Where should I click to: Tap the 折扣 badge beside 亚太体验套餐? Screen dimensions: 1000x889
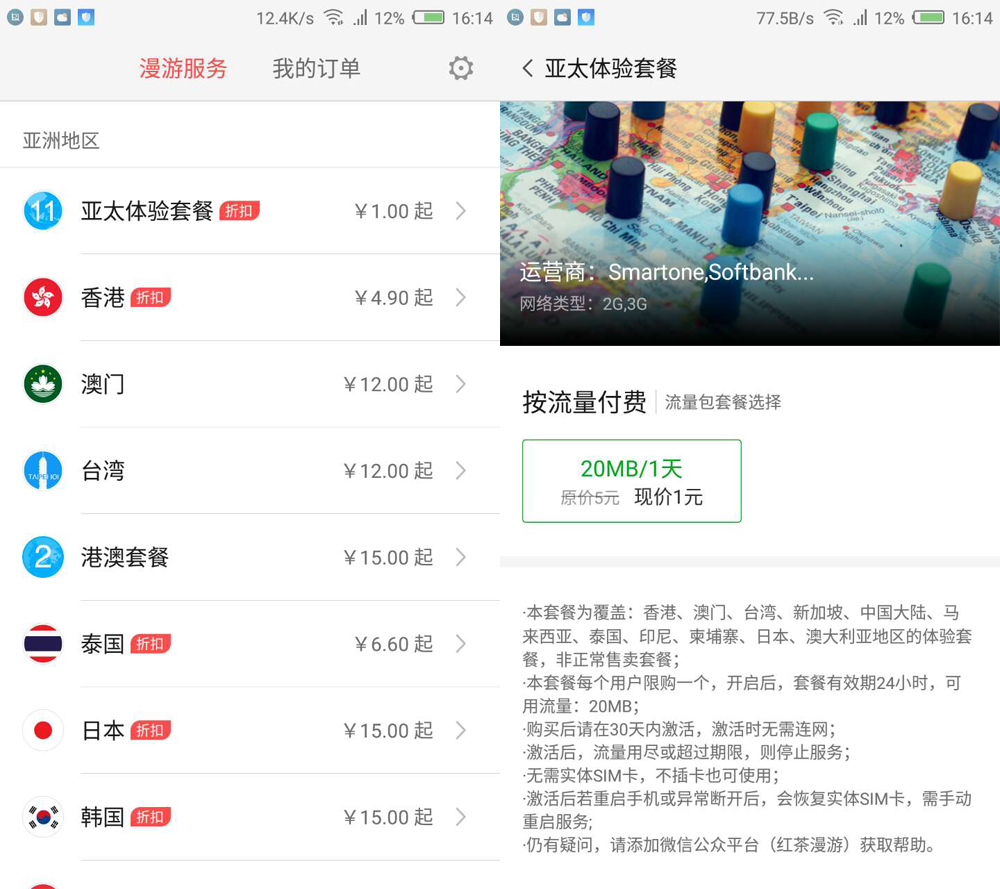click(x=239, y=211)
